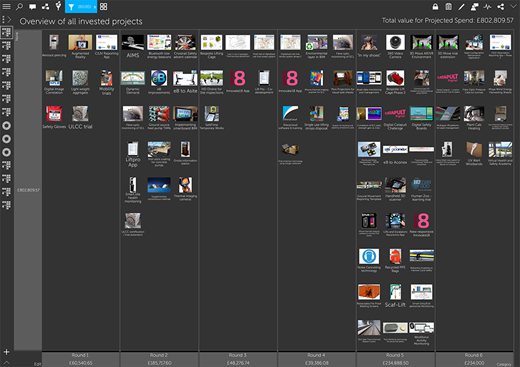The height and width of the screenshot is (367, 520).
Task: Open the presenter users icon
Action: coord(475,6)
